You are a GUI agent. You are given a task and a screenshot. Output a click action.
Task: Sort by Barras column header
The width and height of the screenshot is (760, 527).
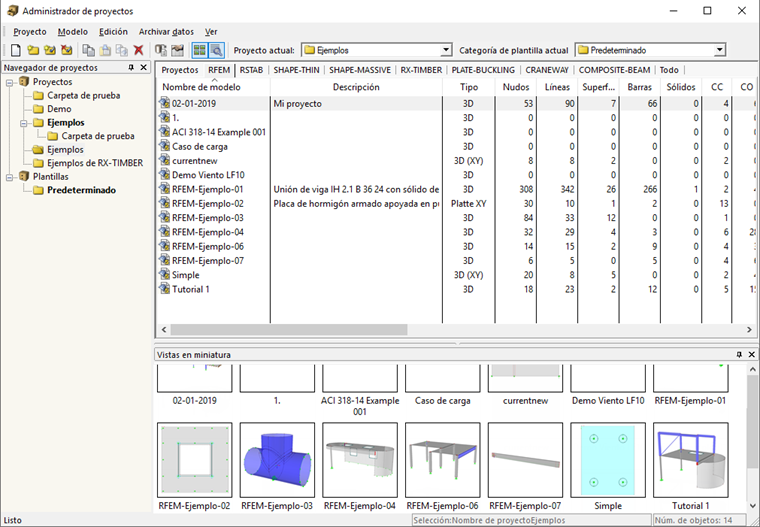coord(639,87)
